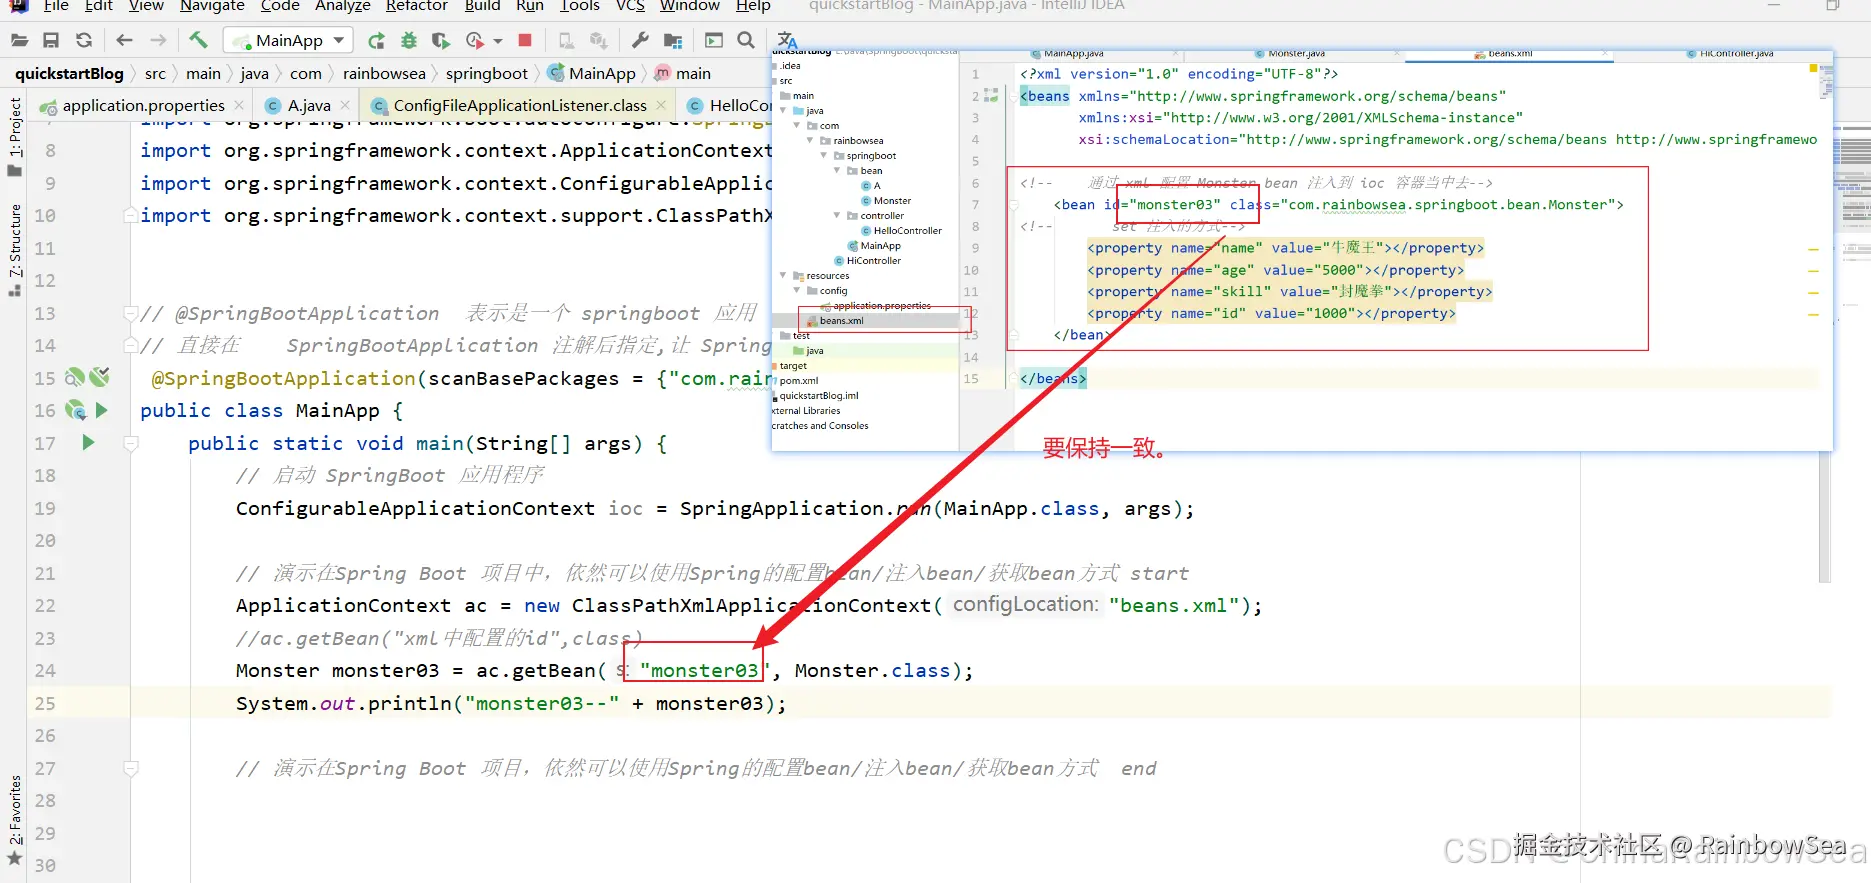The image size is (1871, 883).
Task: Open the File menu
Action: click(x=56, y=6)
